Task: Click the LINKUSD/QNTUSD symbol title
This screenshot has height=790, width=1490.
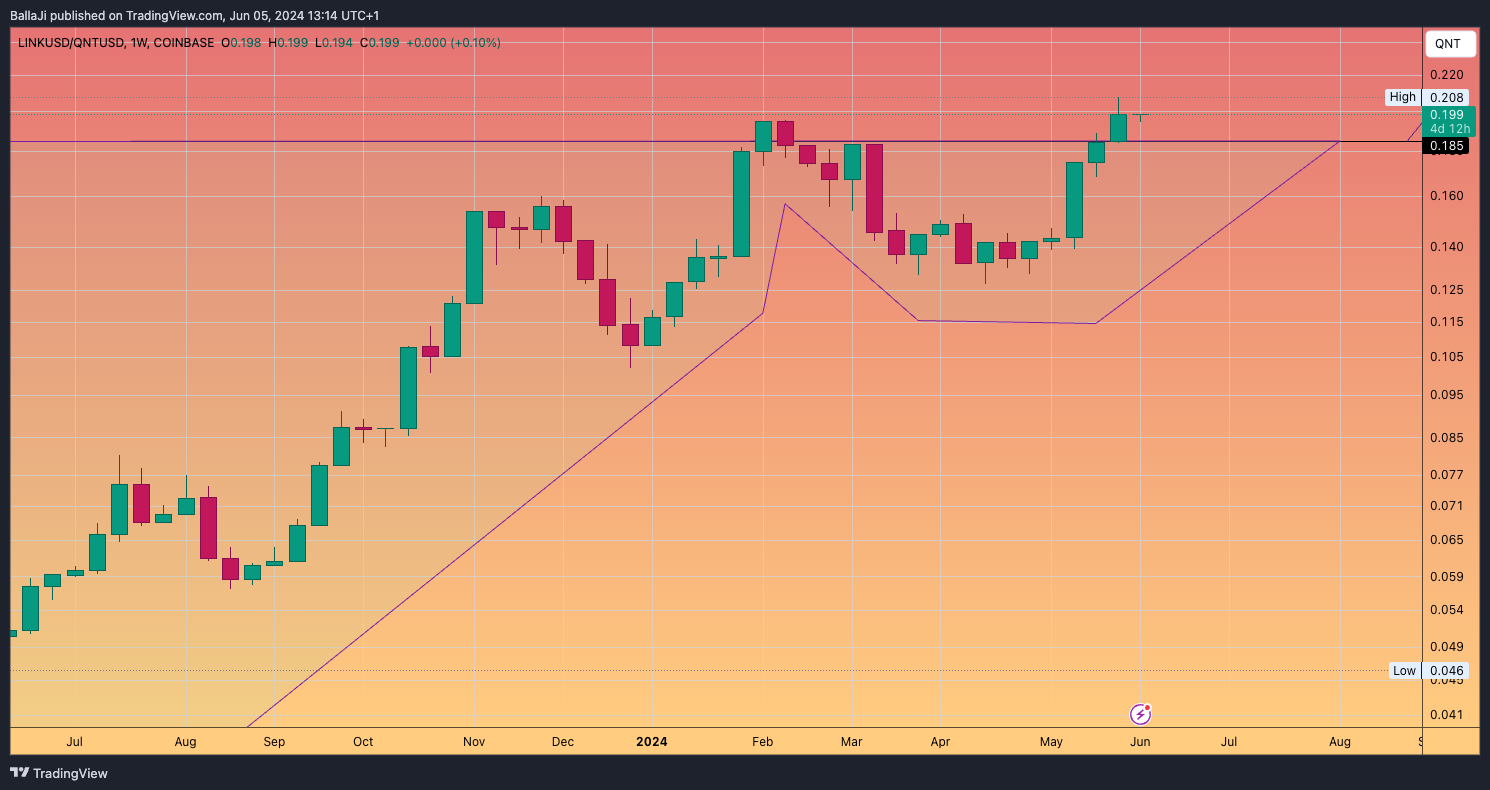Action: coord(71,43)
